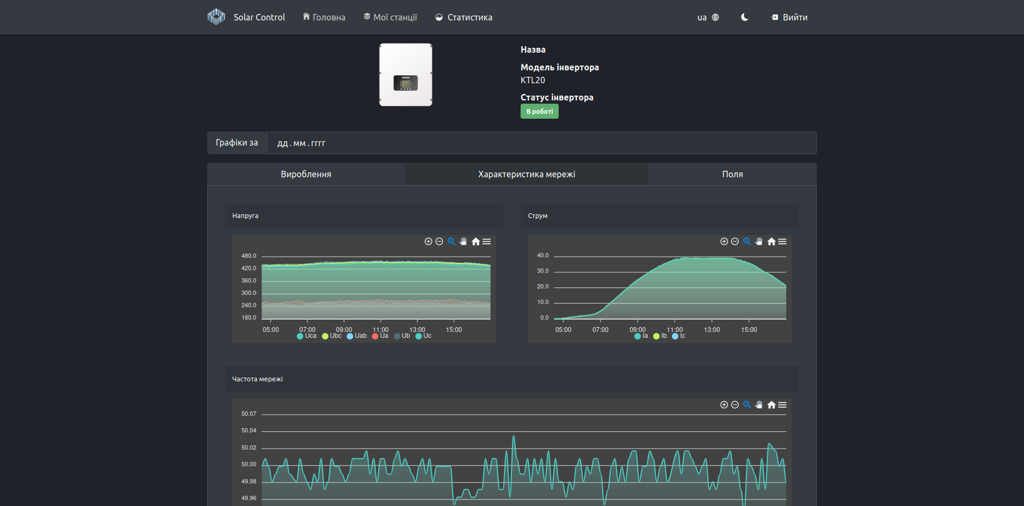Click the Solar Control logo icon

click(216, 17)
